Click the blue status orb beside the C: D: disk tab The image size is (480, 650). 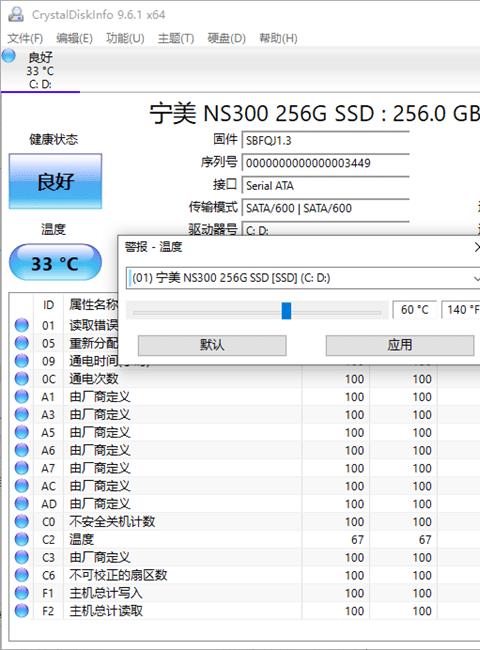(x=9, y=56)
